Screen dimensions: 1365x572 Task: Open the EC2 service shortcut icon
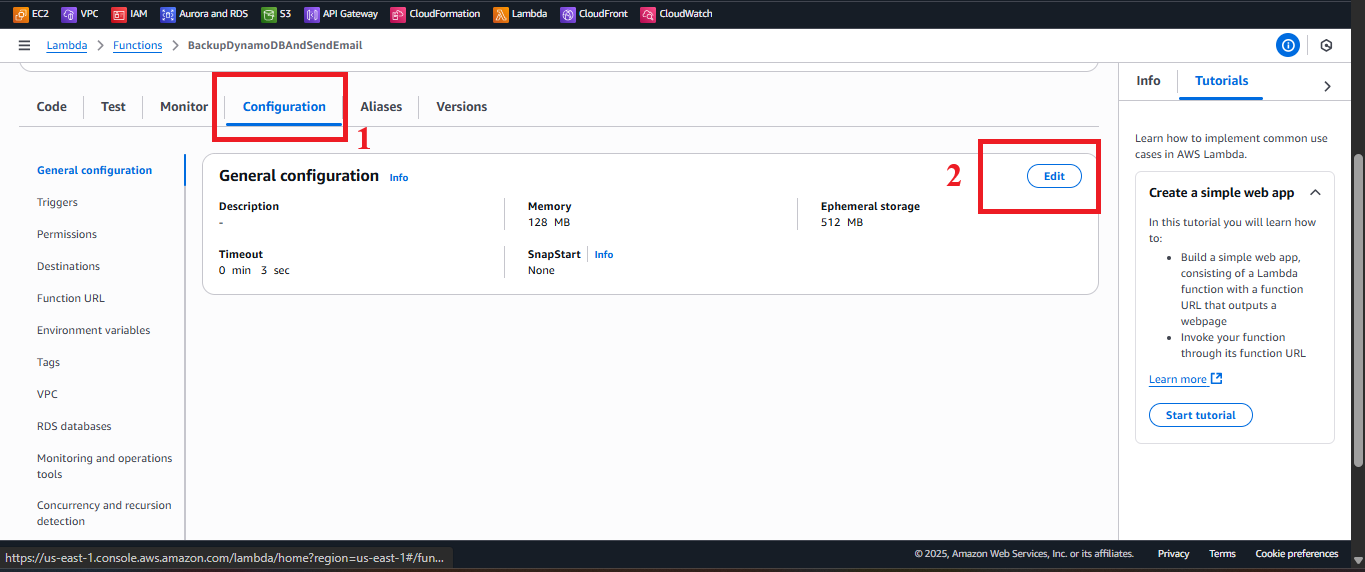(x=20, y=14)
